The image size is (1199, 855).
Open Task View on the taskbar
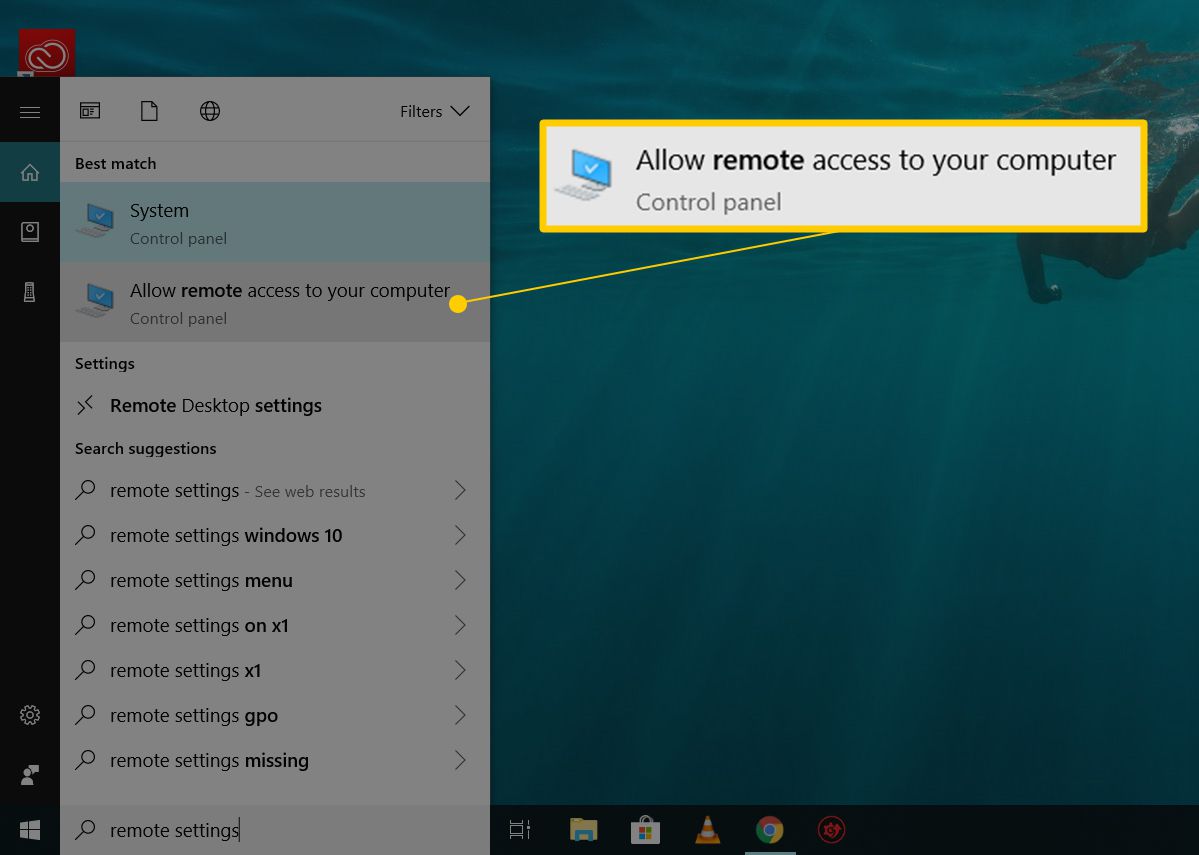[519, 829]
